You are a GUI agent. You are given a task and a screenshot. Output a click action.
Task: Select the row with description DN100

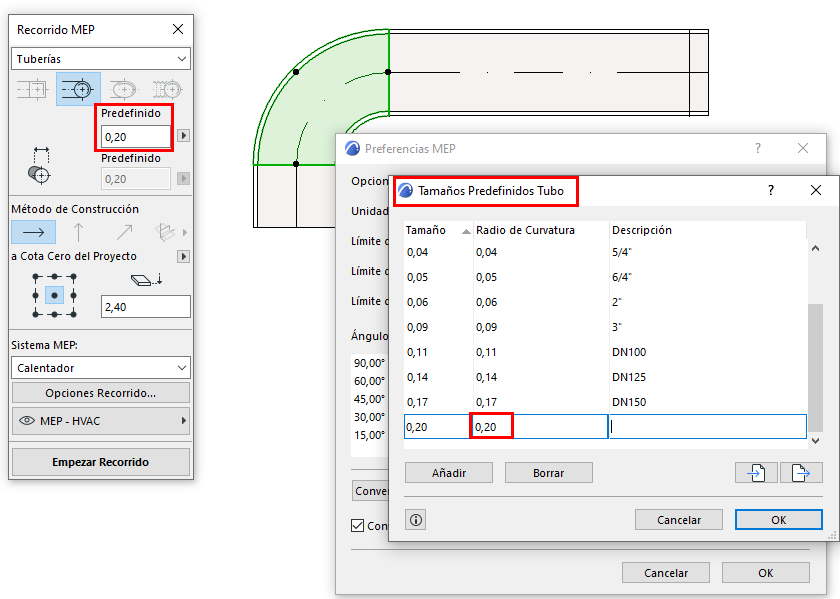point(605,352)
